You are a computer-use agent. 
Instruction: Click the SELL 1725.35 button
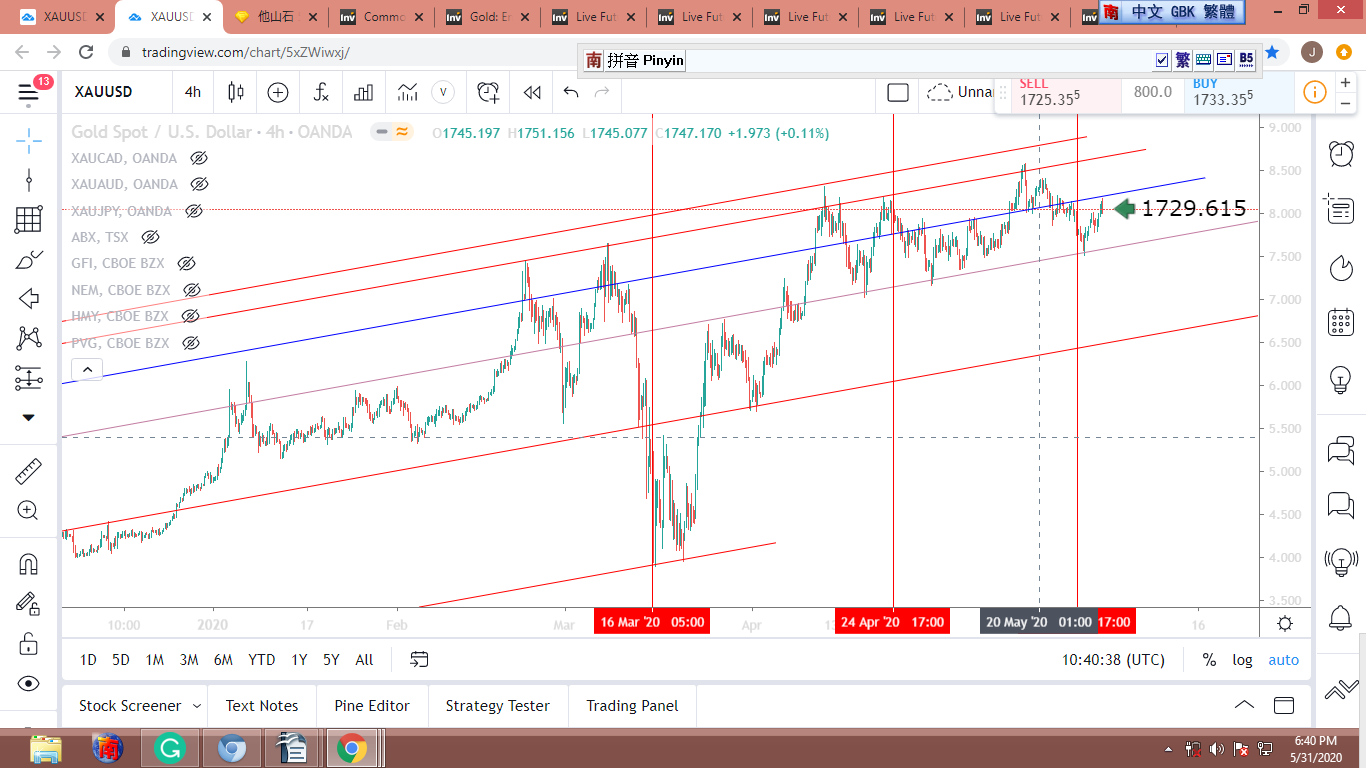point(1057,92)
